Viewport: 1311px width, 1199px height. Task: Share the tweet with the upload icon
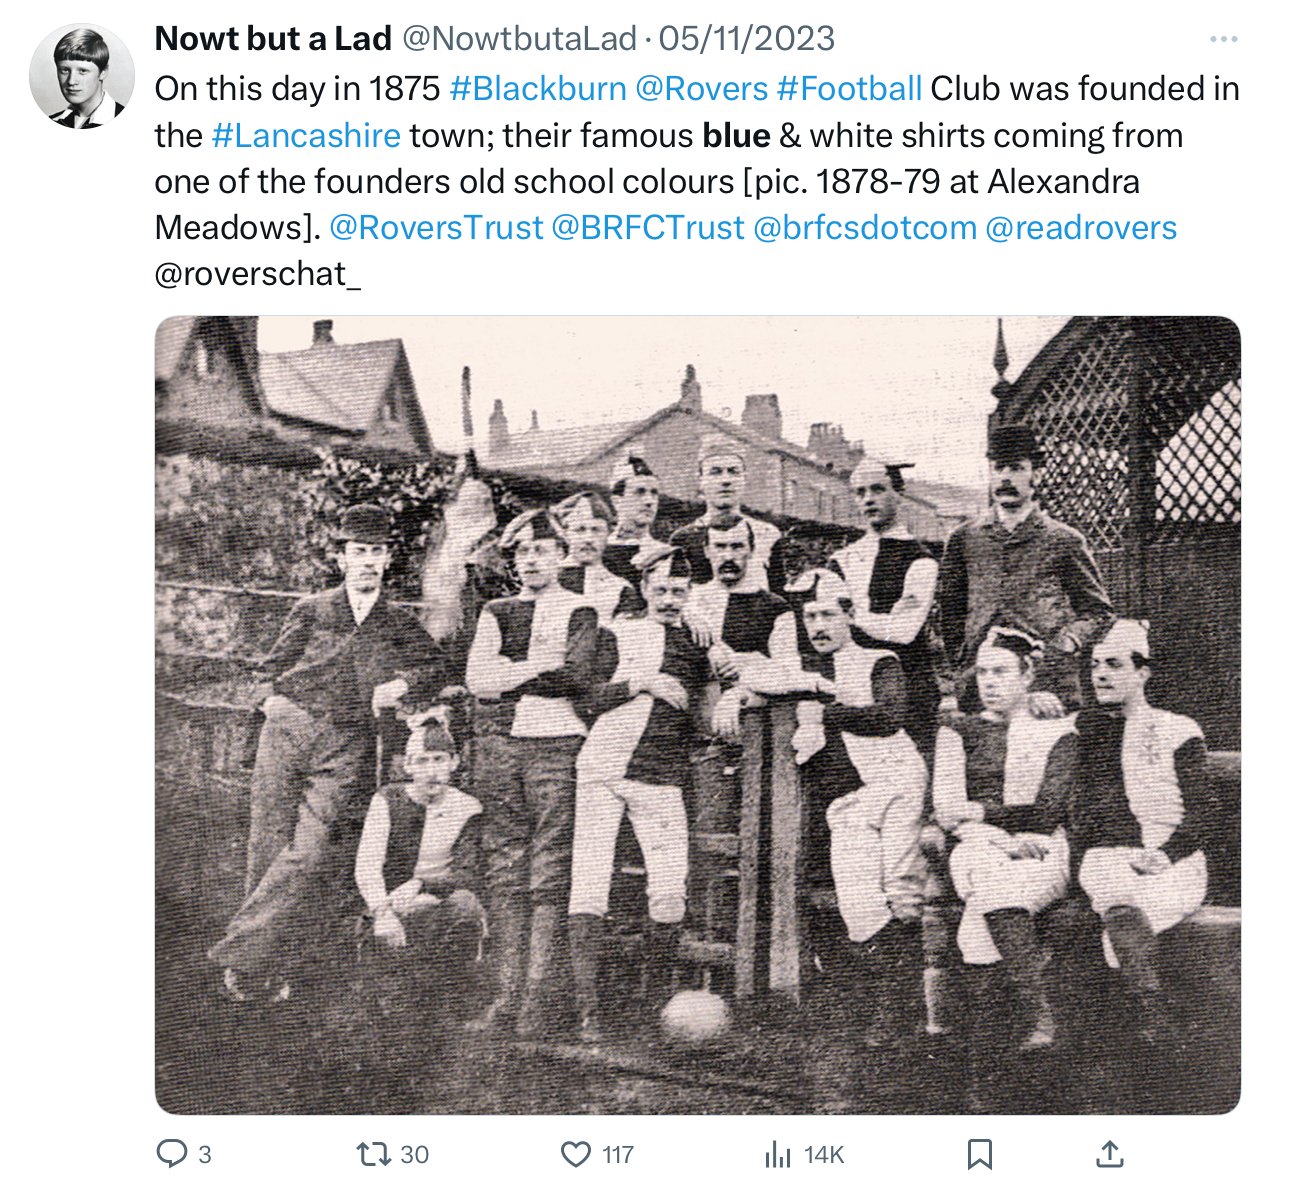point(1110,1154)
